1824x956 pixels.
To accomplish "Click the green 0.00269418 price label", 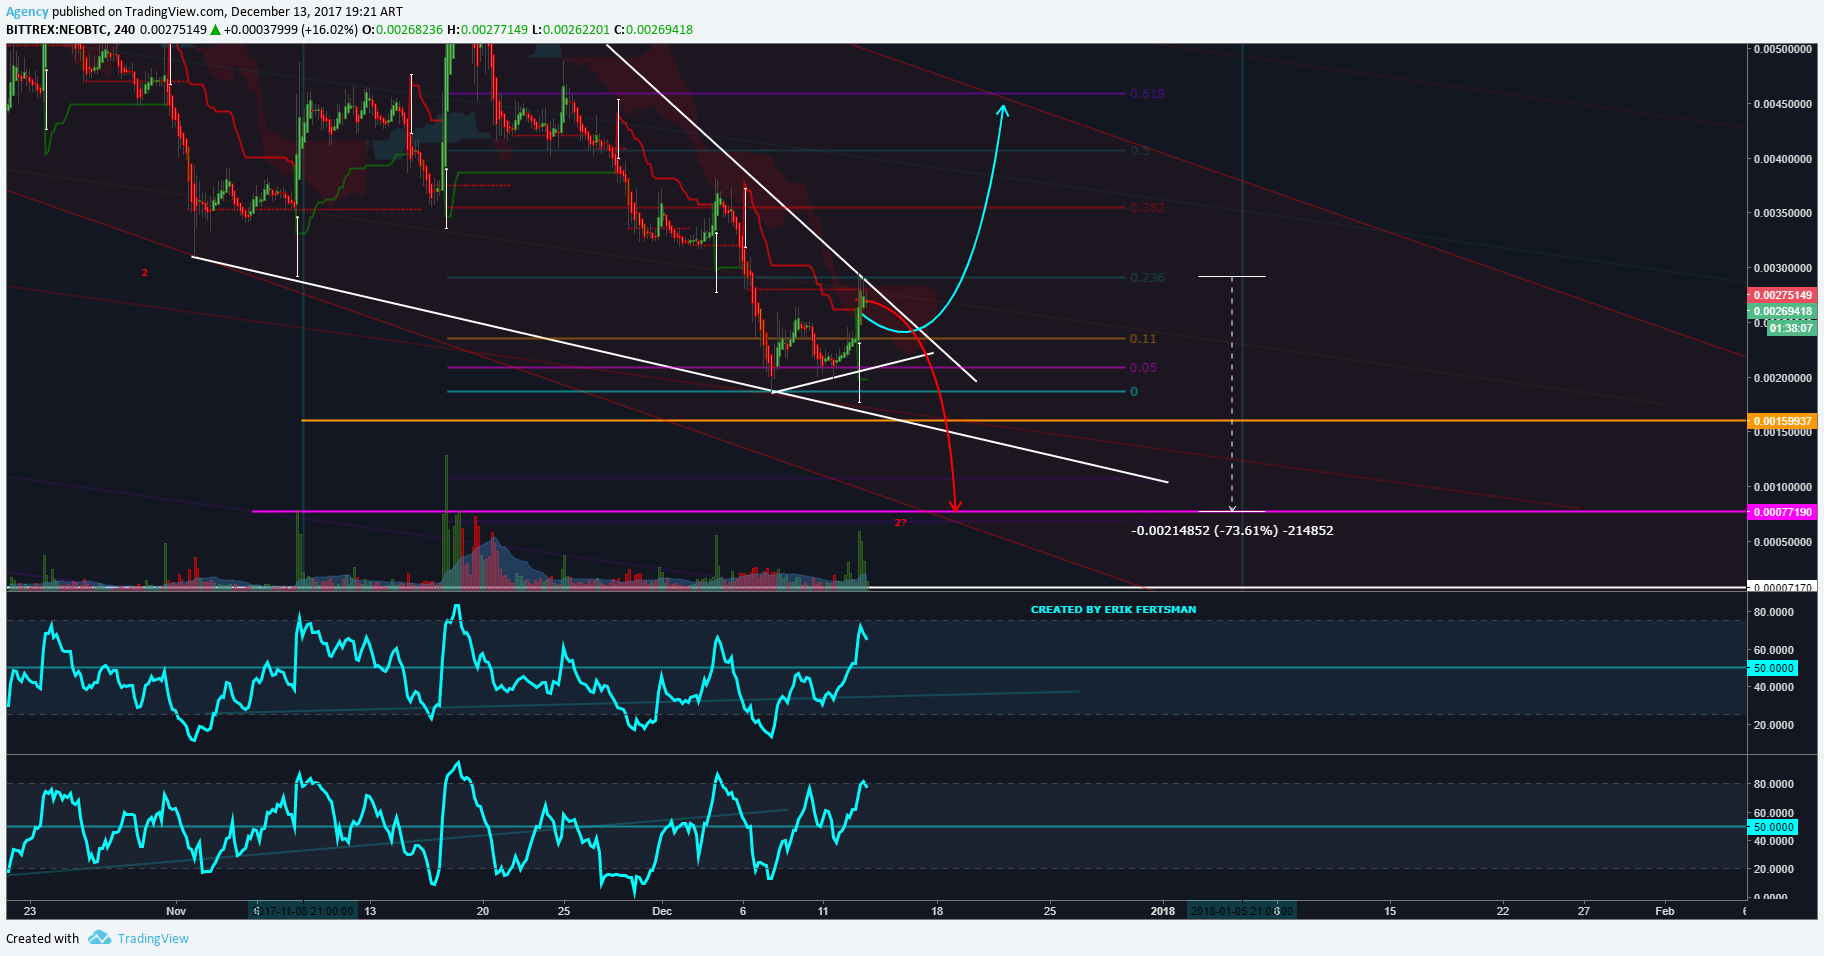I will click(x=1782, y=311).
